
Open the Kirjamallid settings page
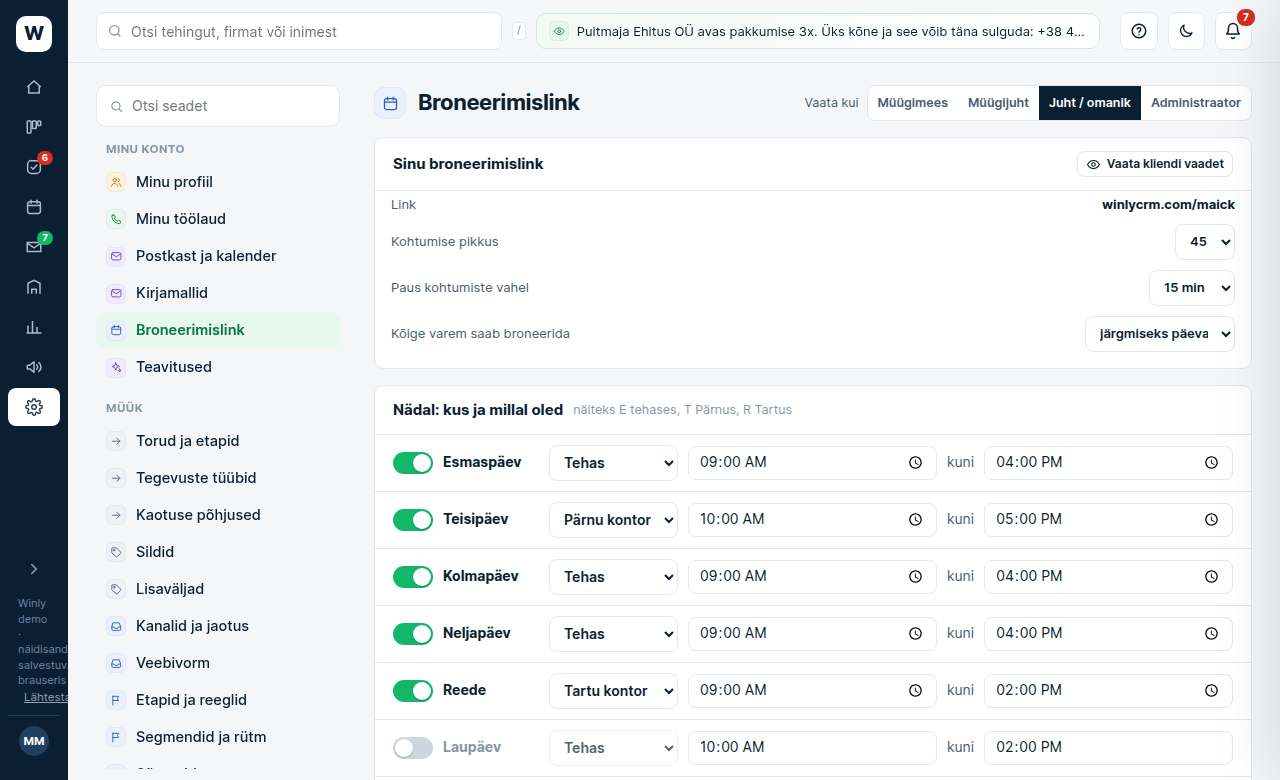pyautogui.click(x=218, y=293)
